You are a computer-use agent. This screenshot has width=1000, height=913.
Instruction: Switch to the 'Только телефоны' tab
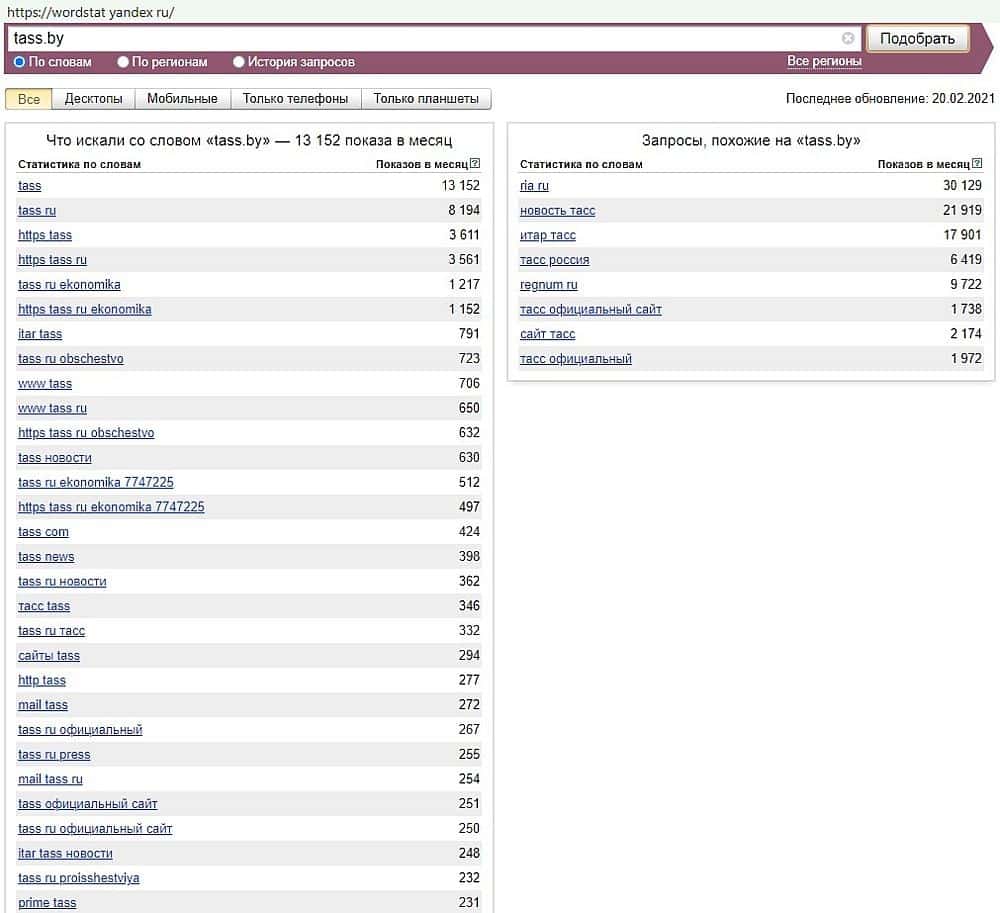(295, 99)
